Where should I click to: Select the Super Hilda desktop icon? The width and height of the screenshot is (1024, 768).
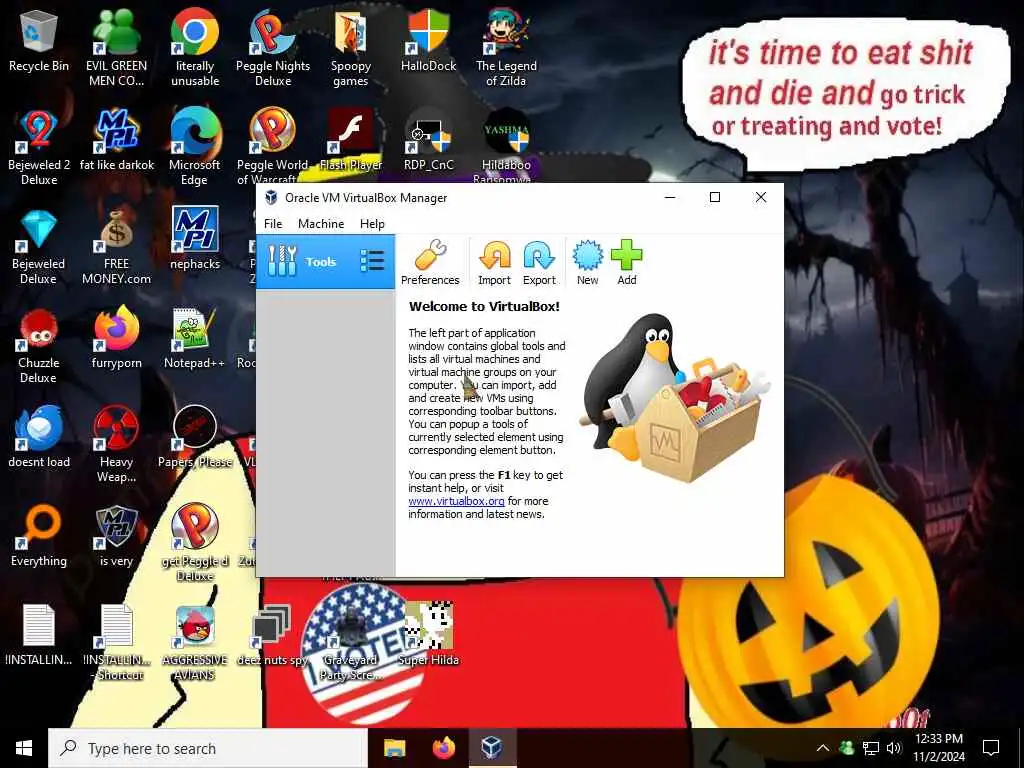point(428,635)
